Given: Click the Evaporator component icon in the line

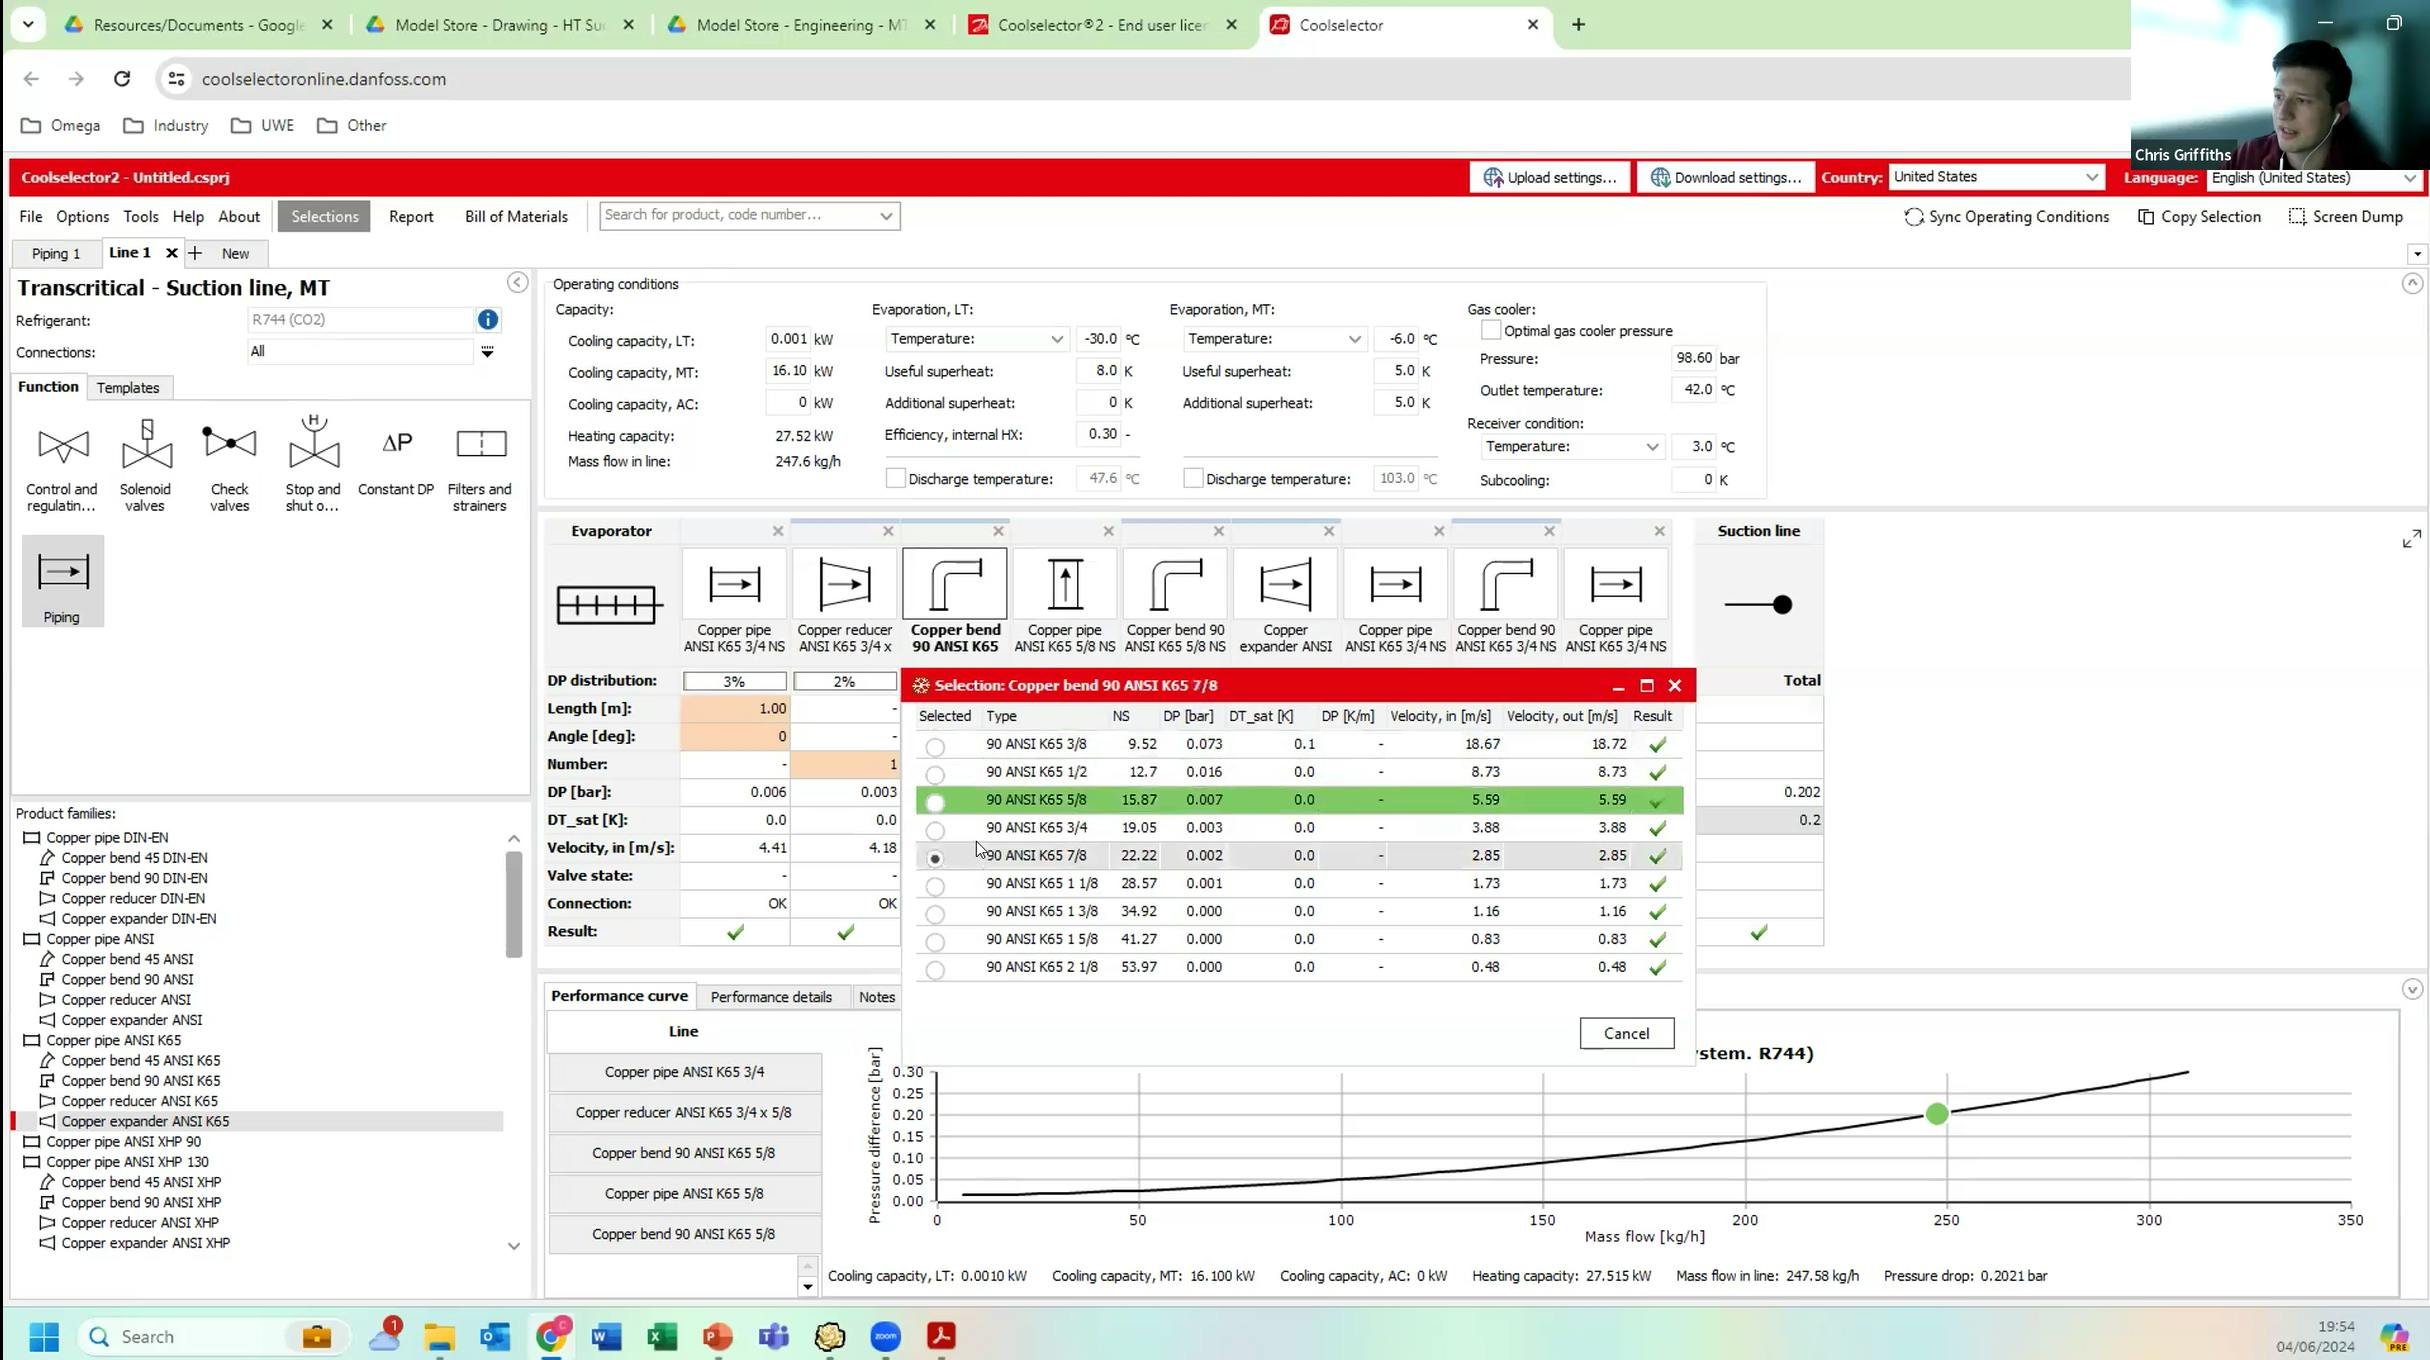Looking at the screenshot, I should coord(608,604).
